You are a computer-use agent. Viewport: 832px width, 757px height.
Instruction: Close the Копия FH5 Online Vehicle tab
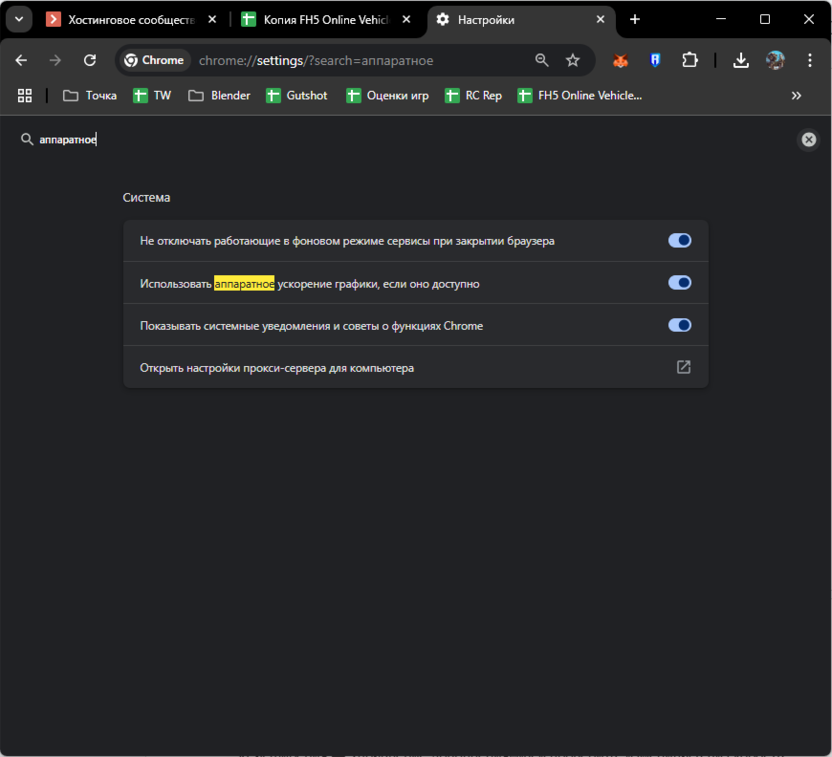406,20
